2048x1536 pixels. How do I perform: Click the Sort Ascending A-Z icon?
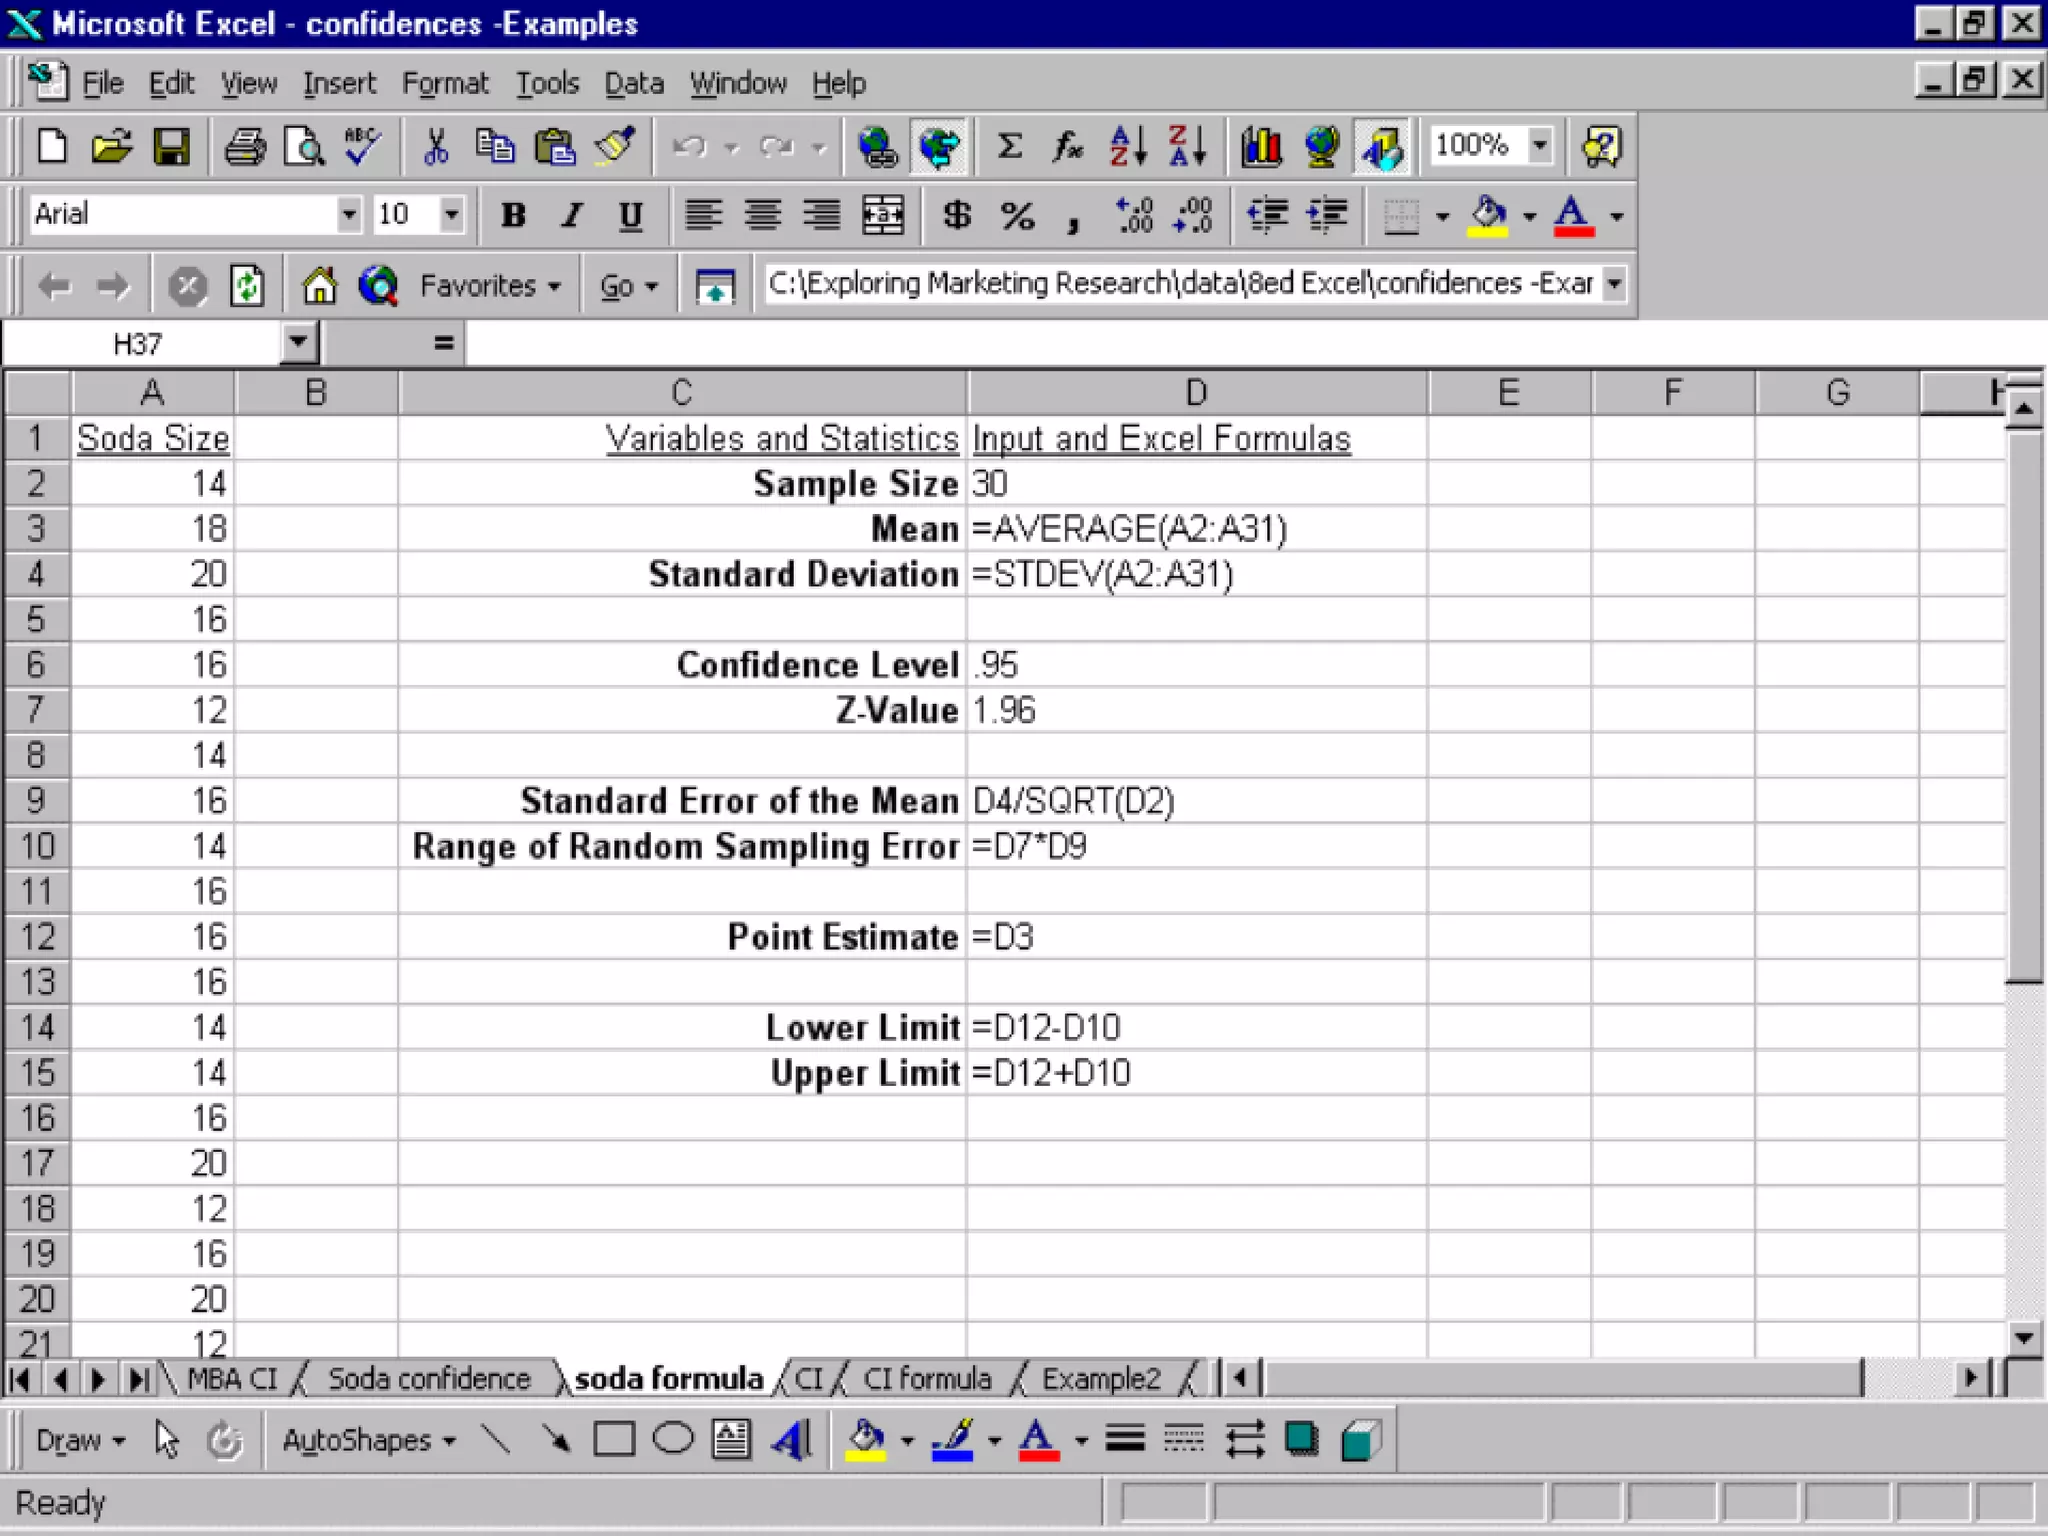point(1128,147)
